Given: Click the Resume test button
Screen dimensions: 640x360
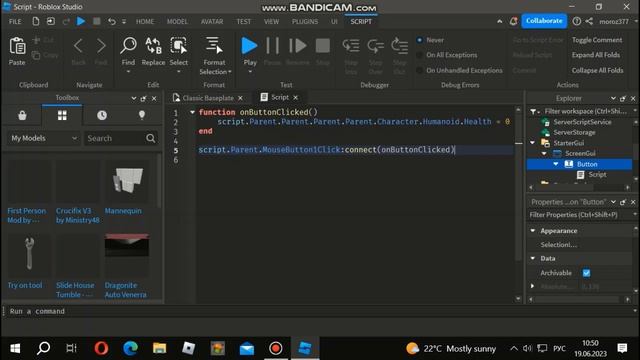Looking at the screenshot, I should tap(298, 46).
